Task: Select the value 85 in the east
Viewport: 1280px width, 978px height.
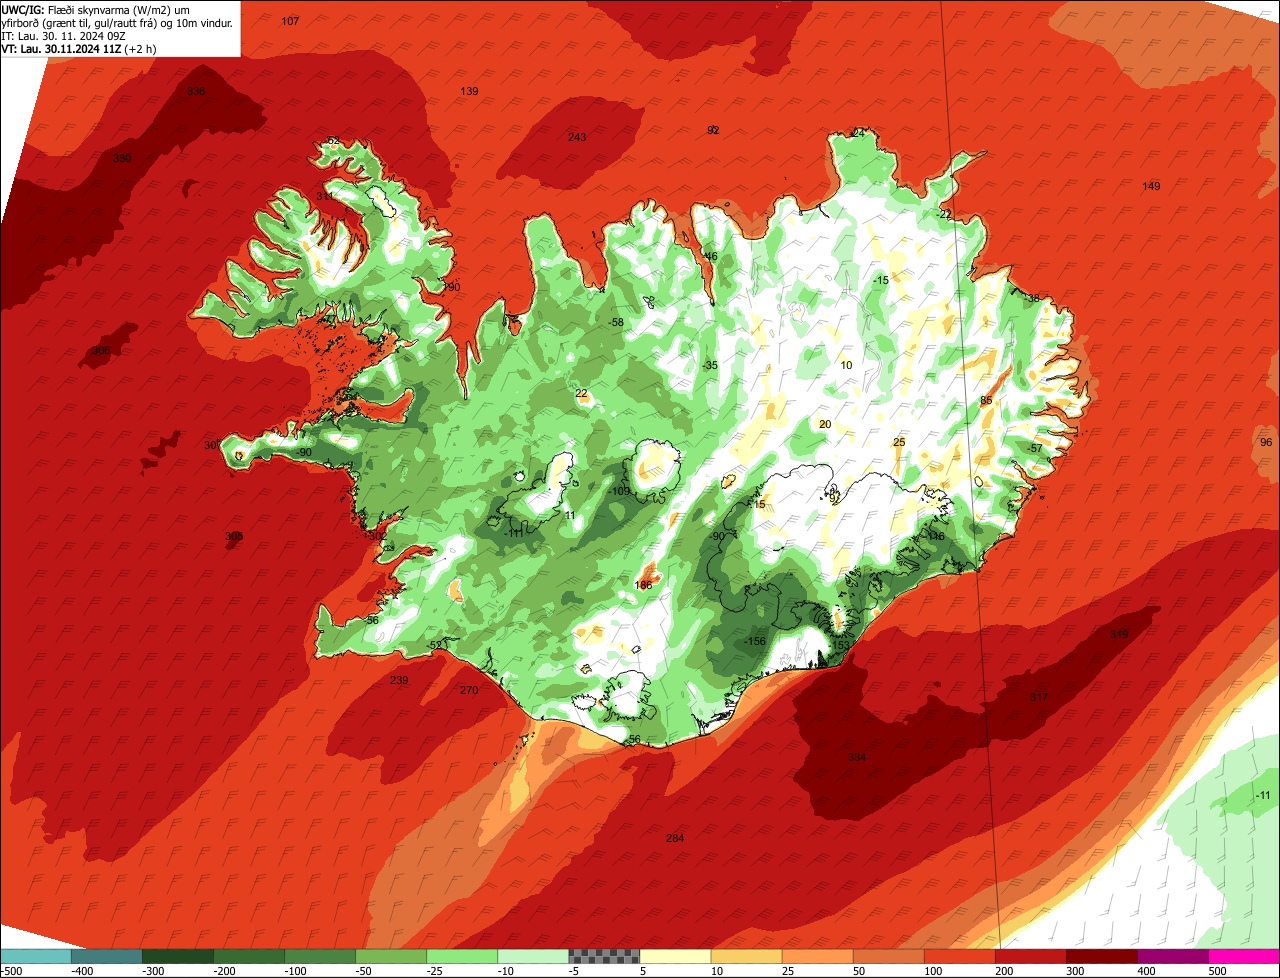Action: [986, 400]
